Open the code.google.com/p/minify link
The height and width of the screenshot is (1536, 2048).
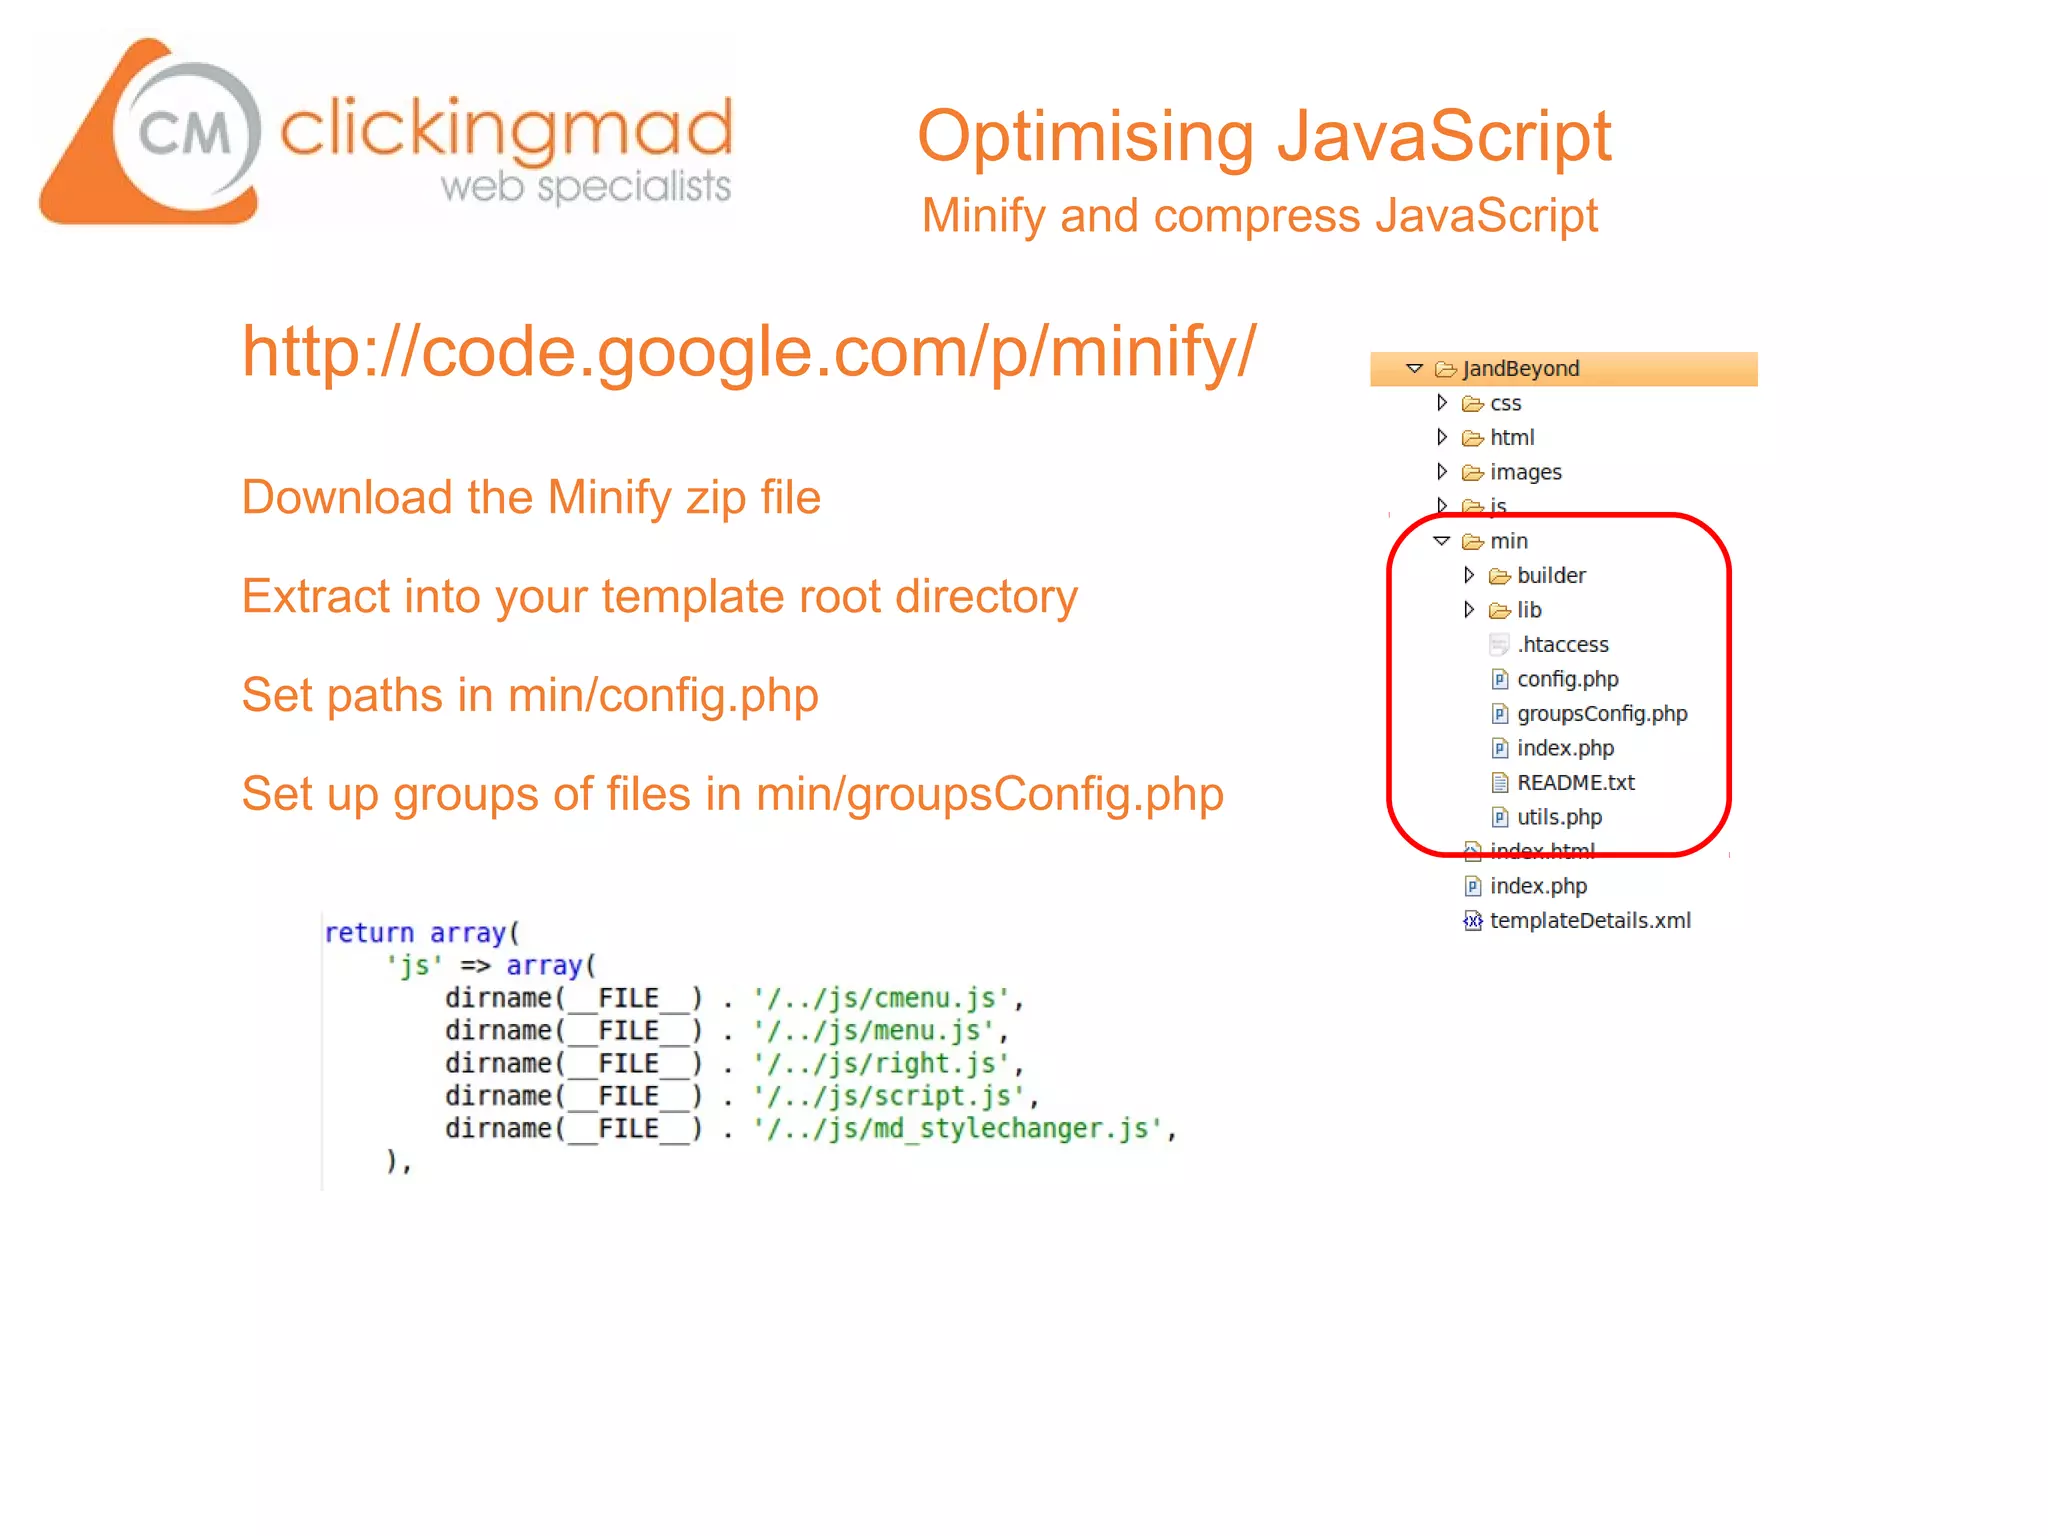pos(749,352)
